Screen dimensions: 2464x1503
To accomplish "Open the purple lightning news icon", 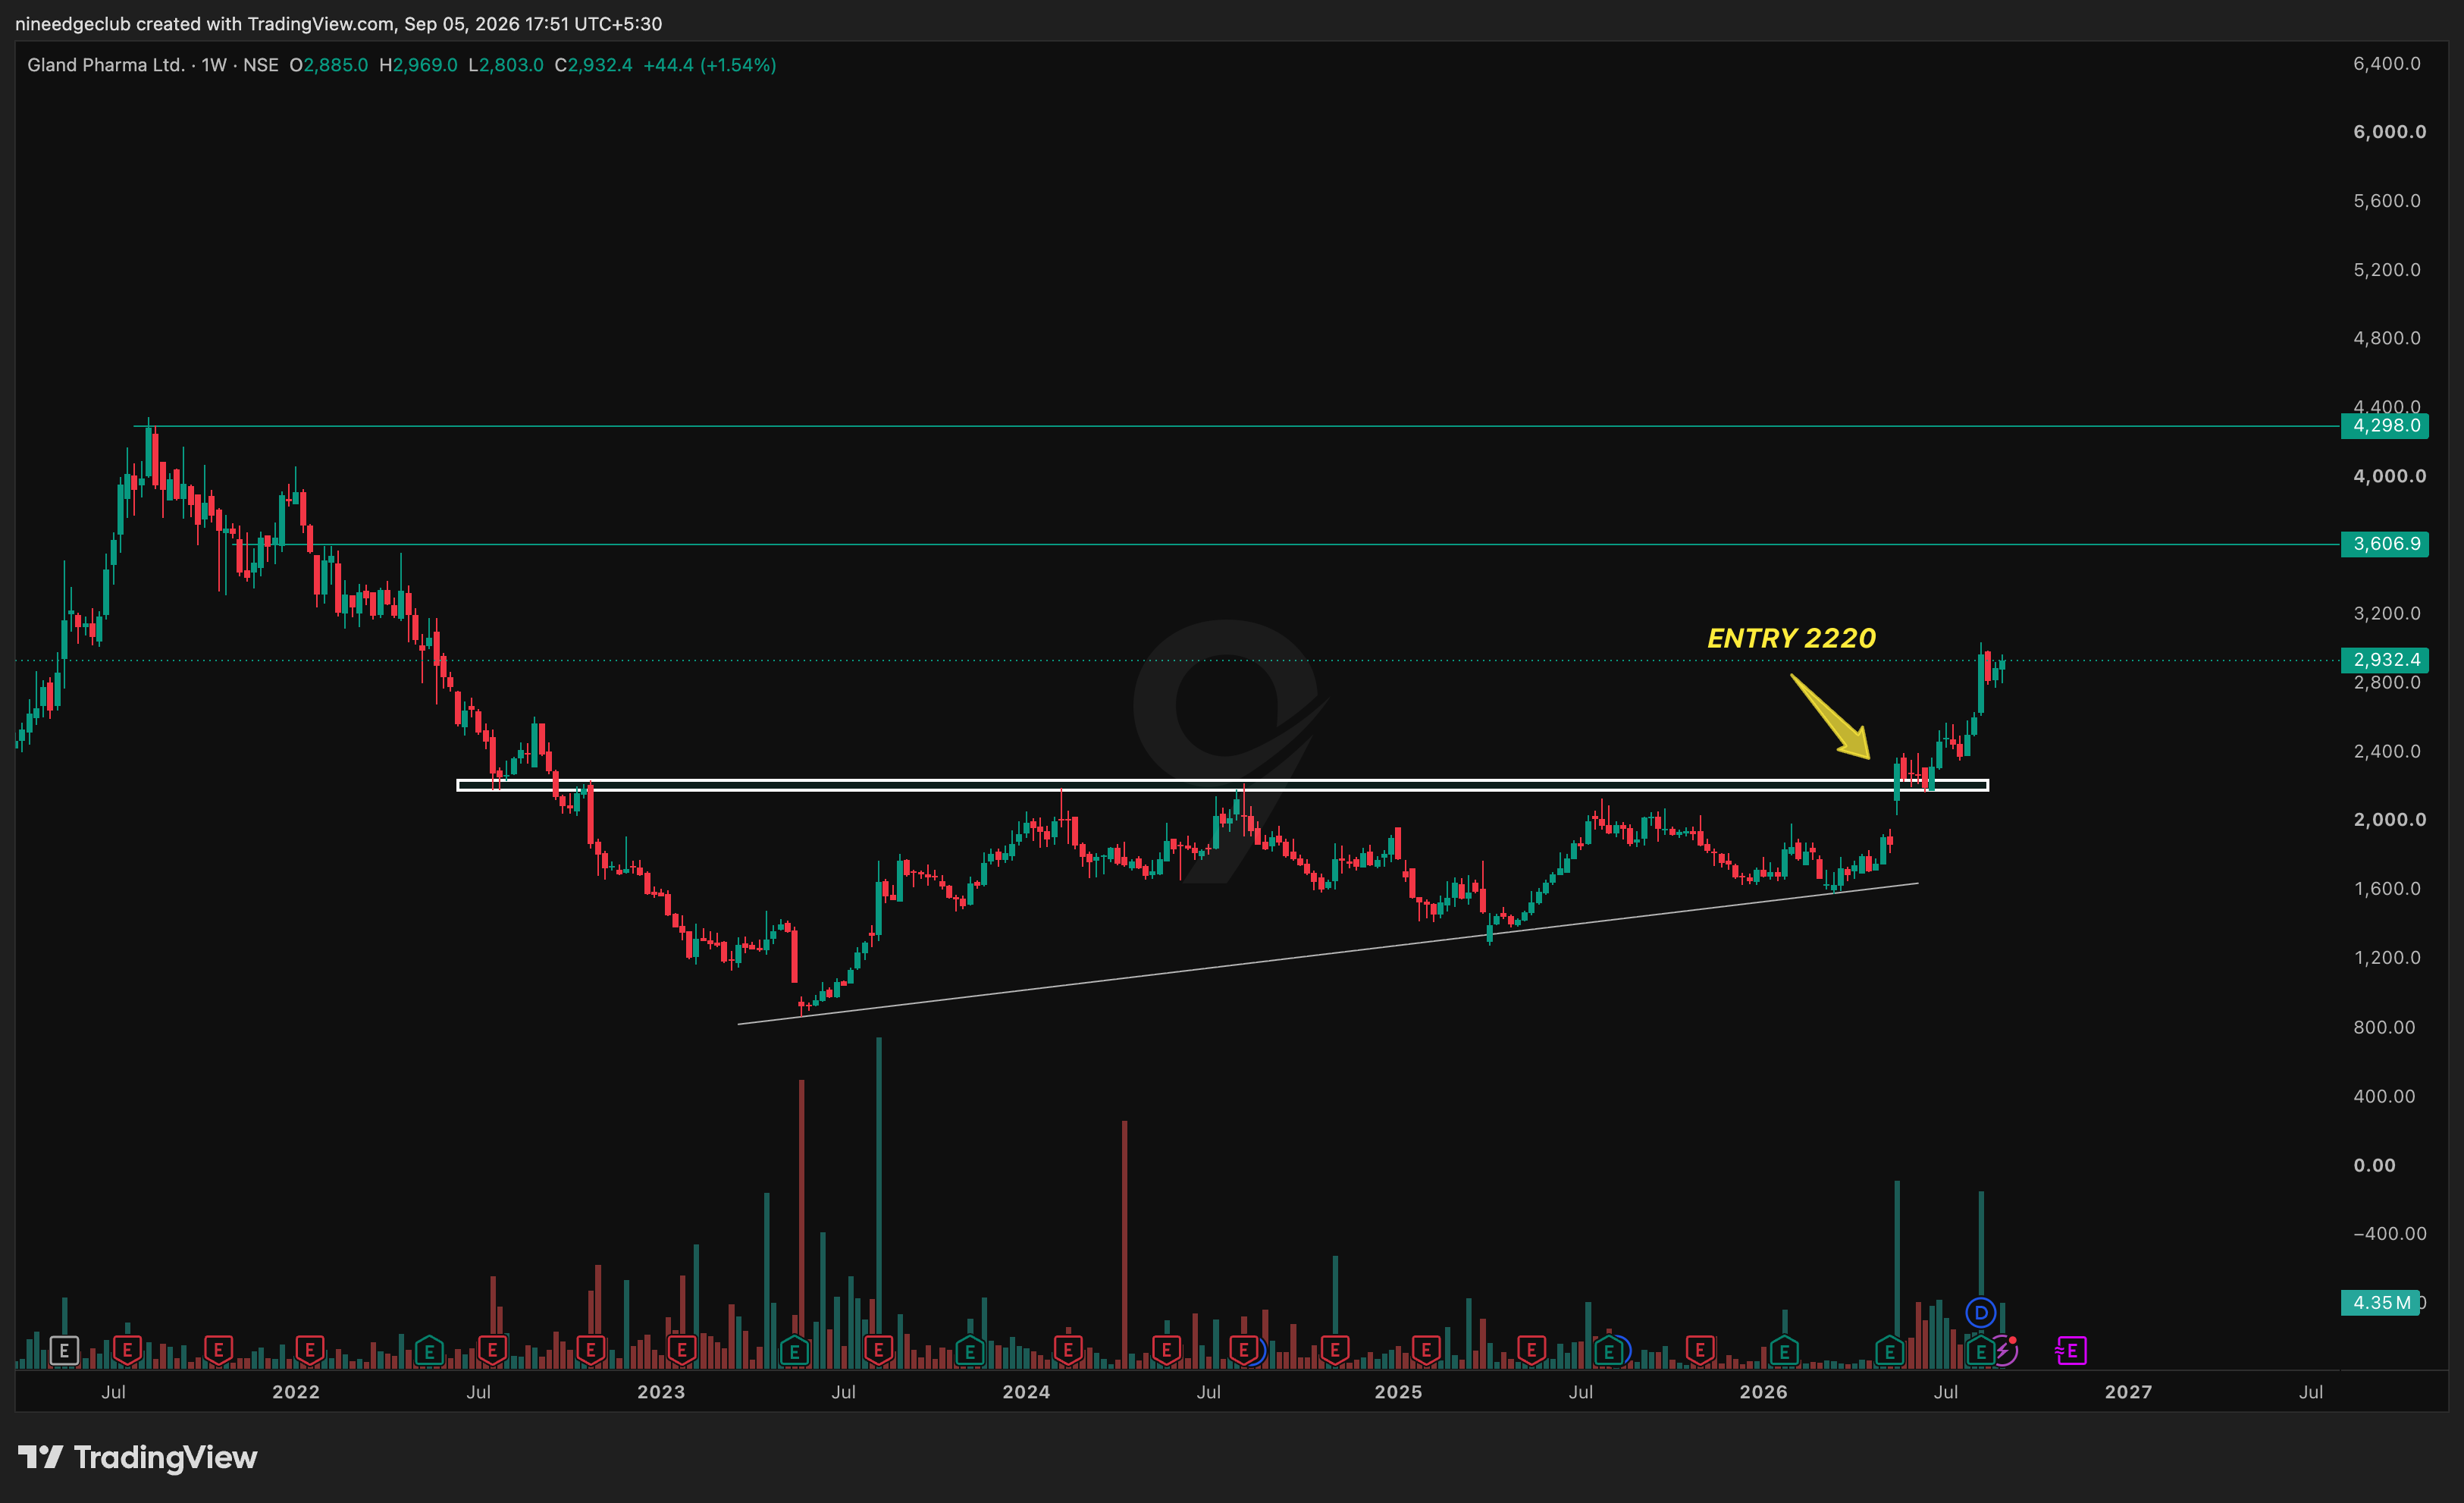I will click(x=2003, y=1351).
